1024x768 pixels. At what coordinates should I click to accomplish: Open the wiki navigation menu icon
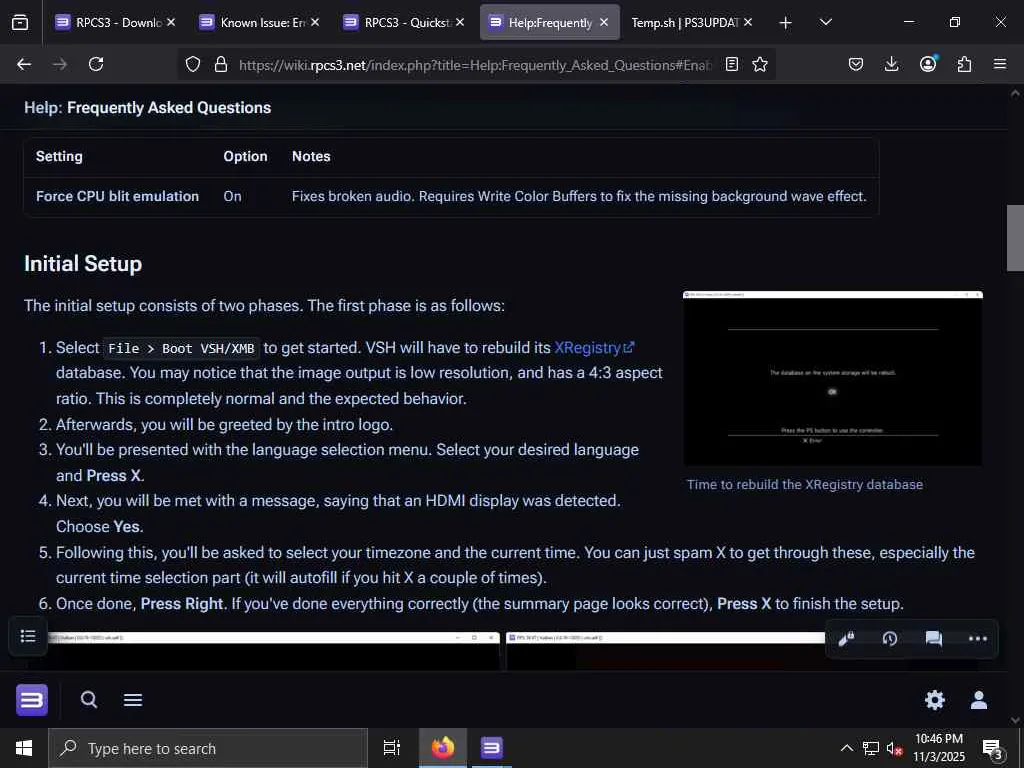(x=133, y=700)
